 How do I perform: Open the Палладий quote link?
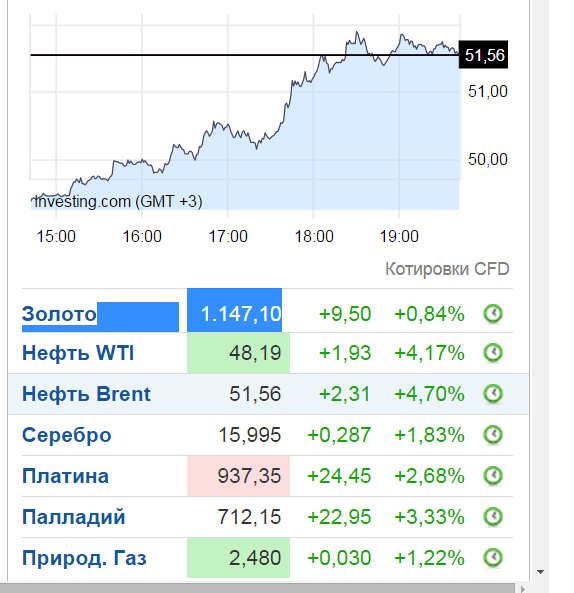pos(73,517)
